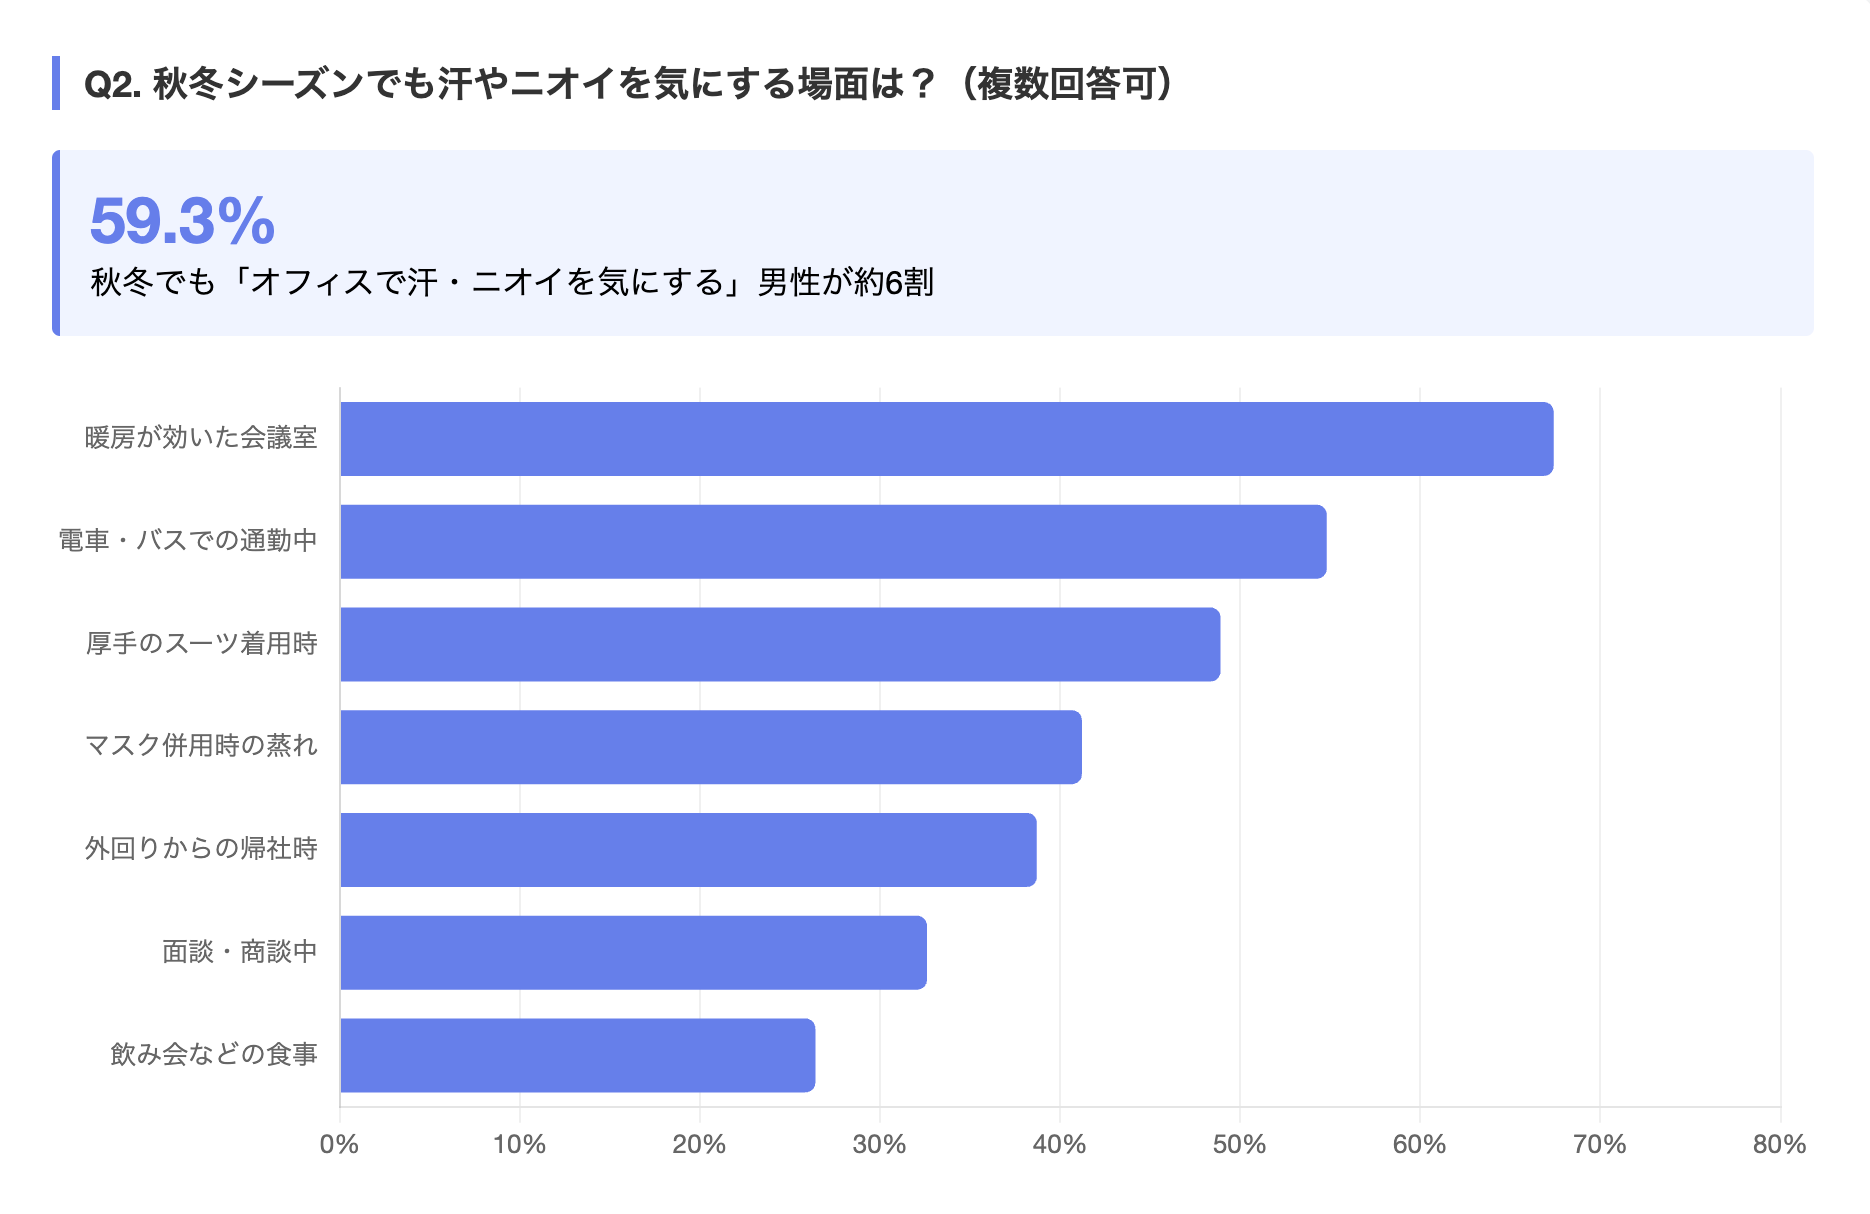Viewport: 1870px width, 1214px height.
Task: Click the 0% axis tick label
Action: (x=339, y=1145)
